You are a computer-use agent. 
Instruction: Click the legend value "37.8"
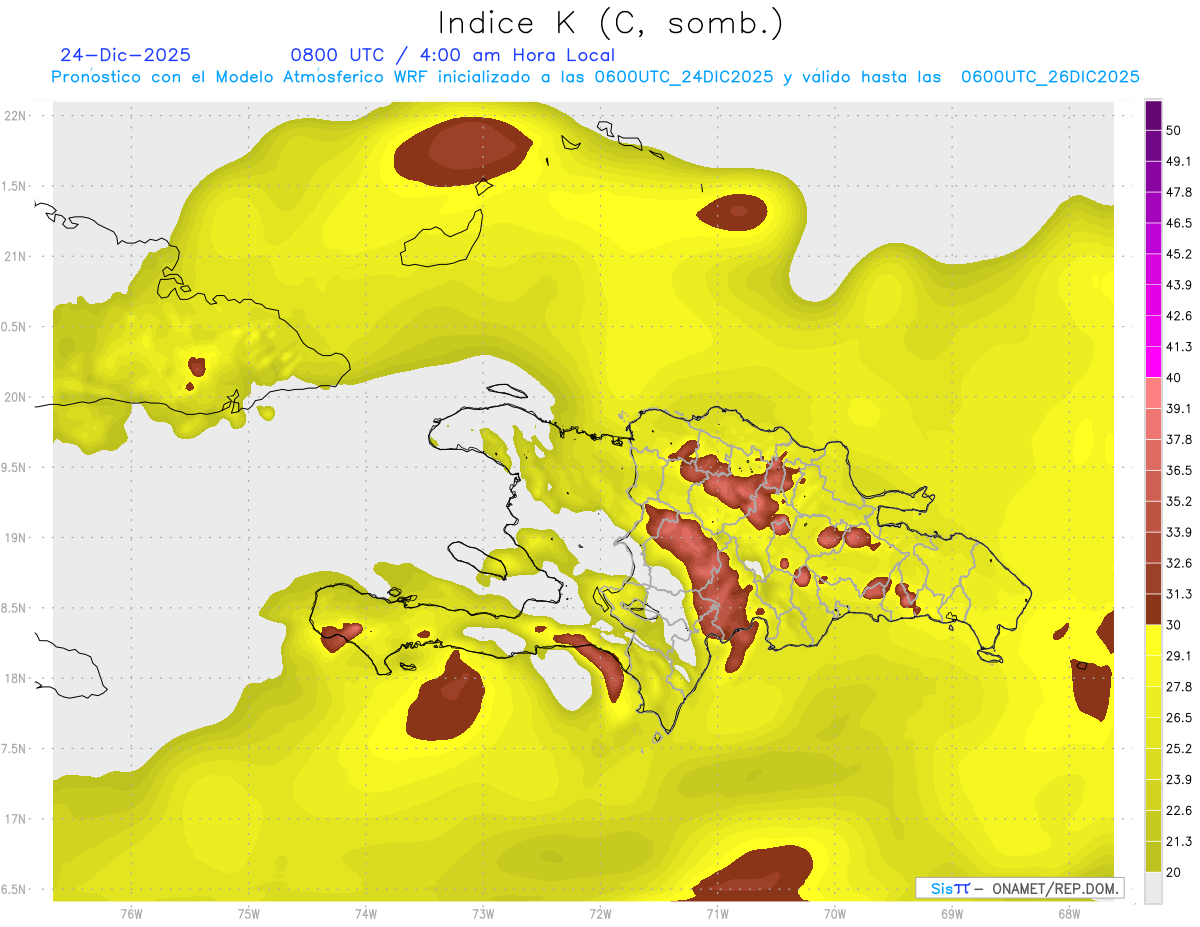[1179, 439]
